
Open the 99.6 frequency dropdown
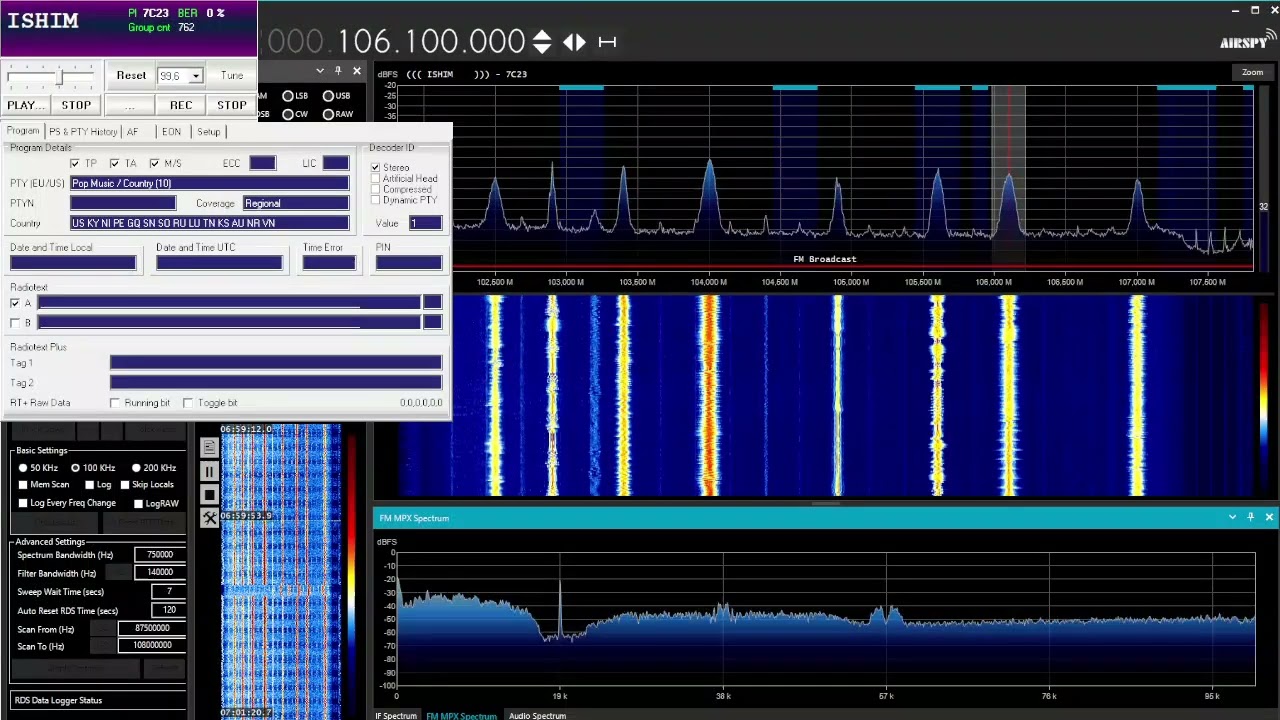(196, 76)
